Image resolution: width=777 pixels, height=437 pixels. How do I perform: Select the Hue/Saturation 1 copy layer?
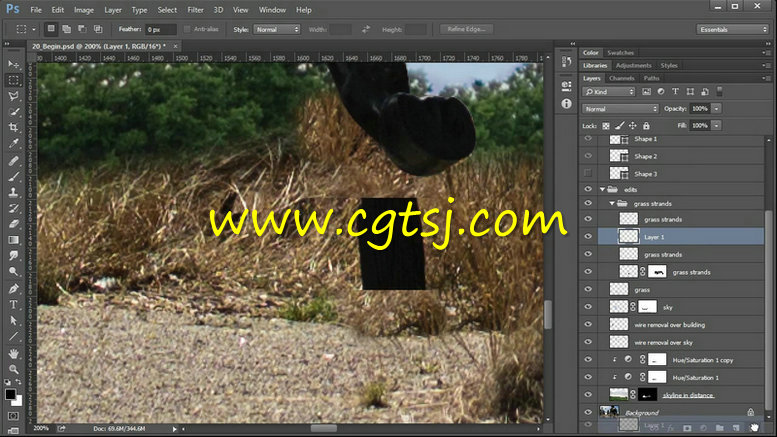point(681,360)
